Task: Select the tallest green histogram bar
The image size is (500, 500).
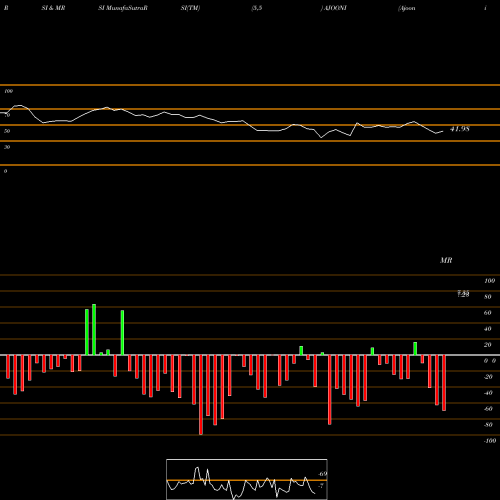Action: coord(94,330)
